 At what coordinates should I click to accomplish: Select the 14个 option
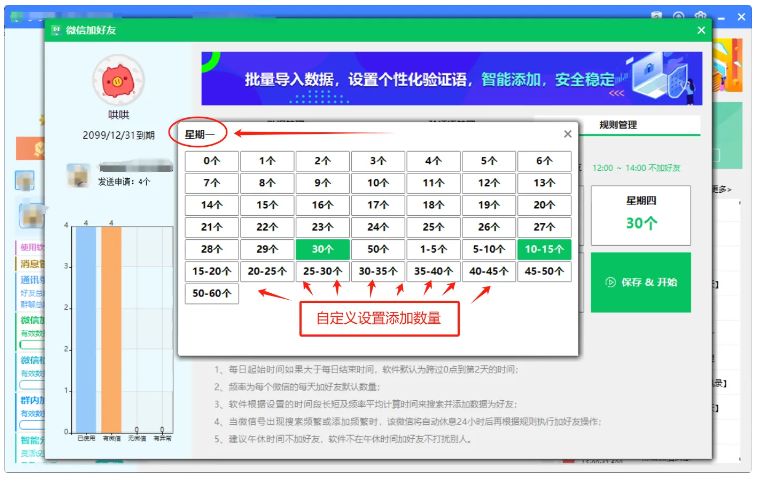211,205
